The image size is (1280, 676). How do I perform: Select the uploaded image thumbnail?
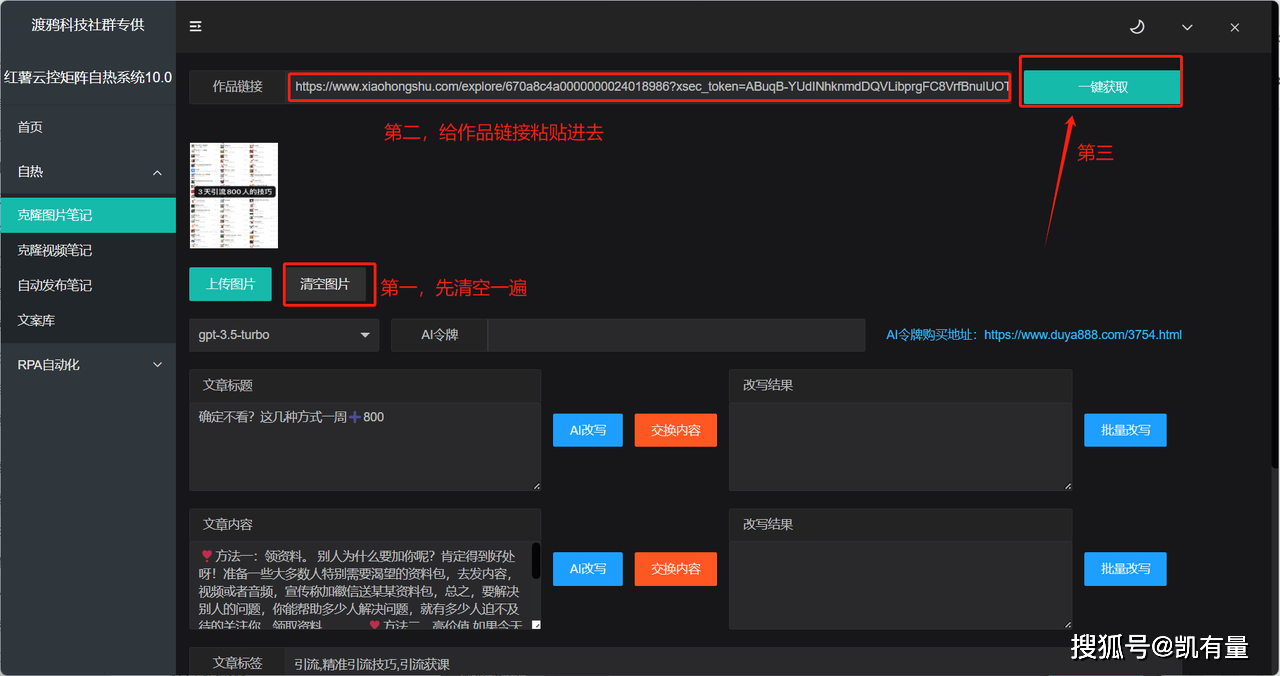coord(233,195)
